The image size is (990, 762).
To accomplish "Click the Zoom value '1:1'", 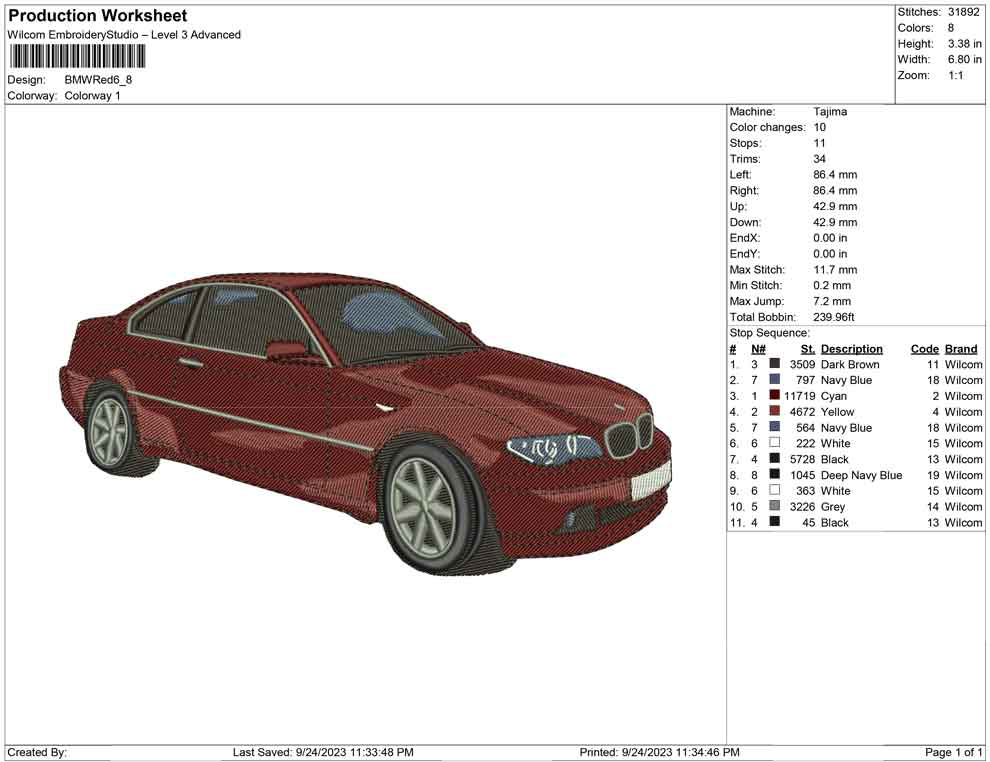I will (x=956, y=75).
